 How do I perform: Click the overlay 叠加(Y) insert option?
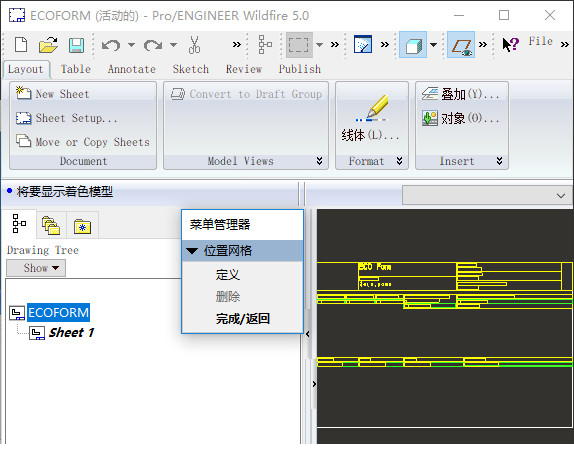tap(461, 94)
